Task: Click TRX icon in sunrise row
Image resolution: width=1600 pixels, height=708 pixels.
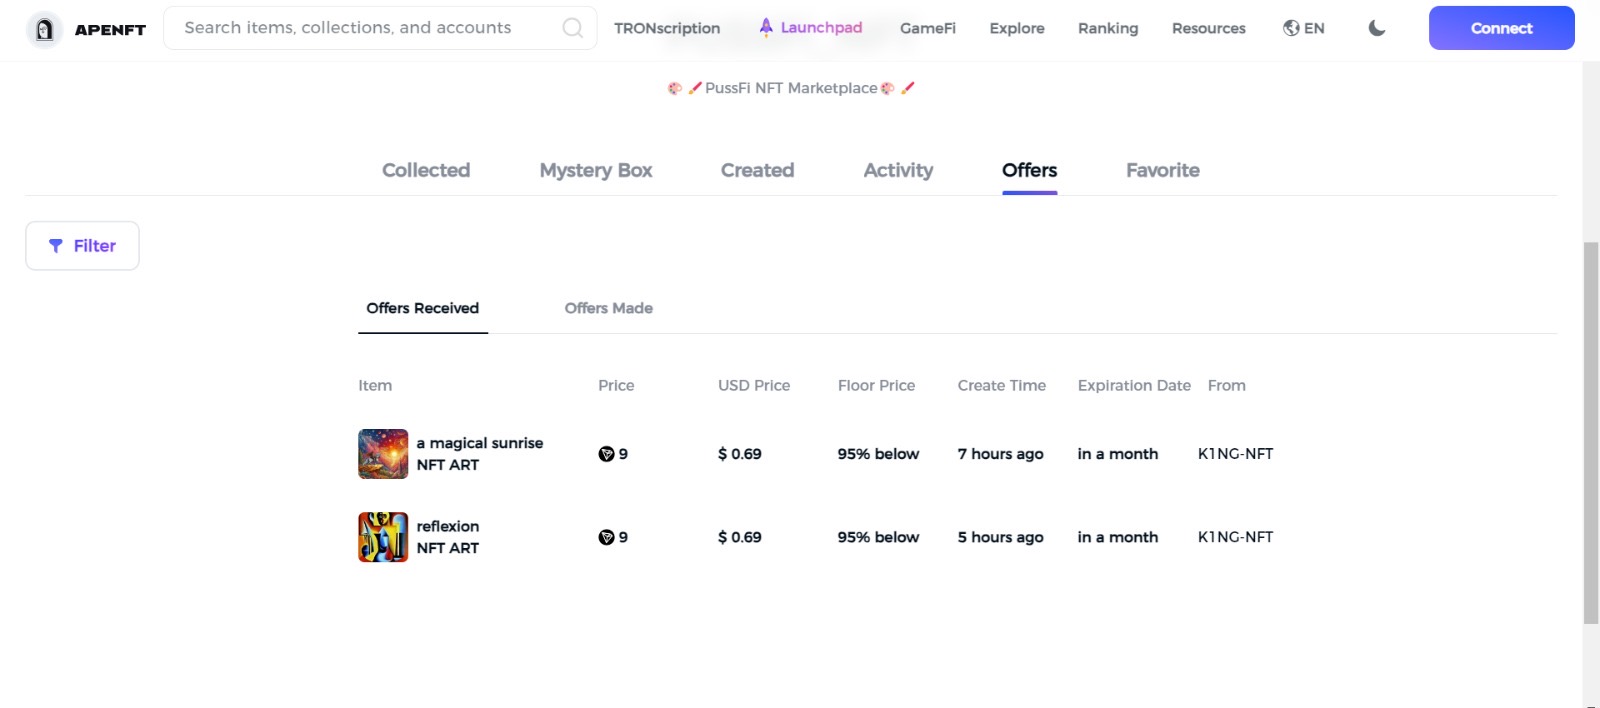Action: tap(606, 454)
